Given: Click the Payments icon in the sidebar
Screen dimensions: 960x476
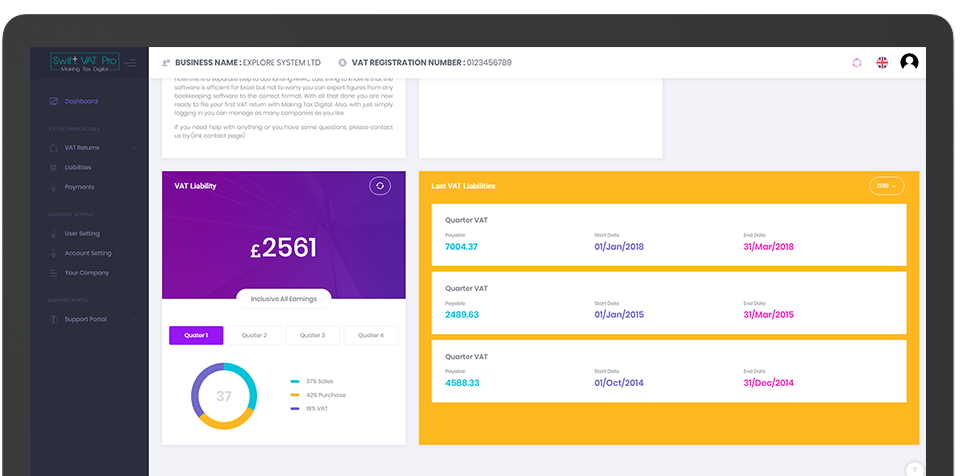Looking at the screenshot, I should (53, 187).
